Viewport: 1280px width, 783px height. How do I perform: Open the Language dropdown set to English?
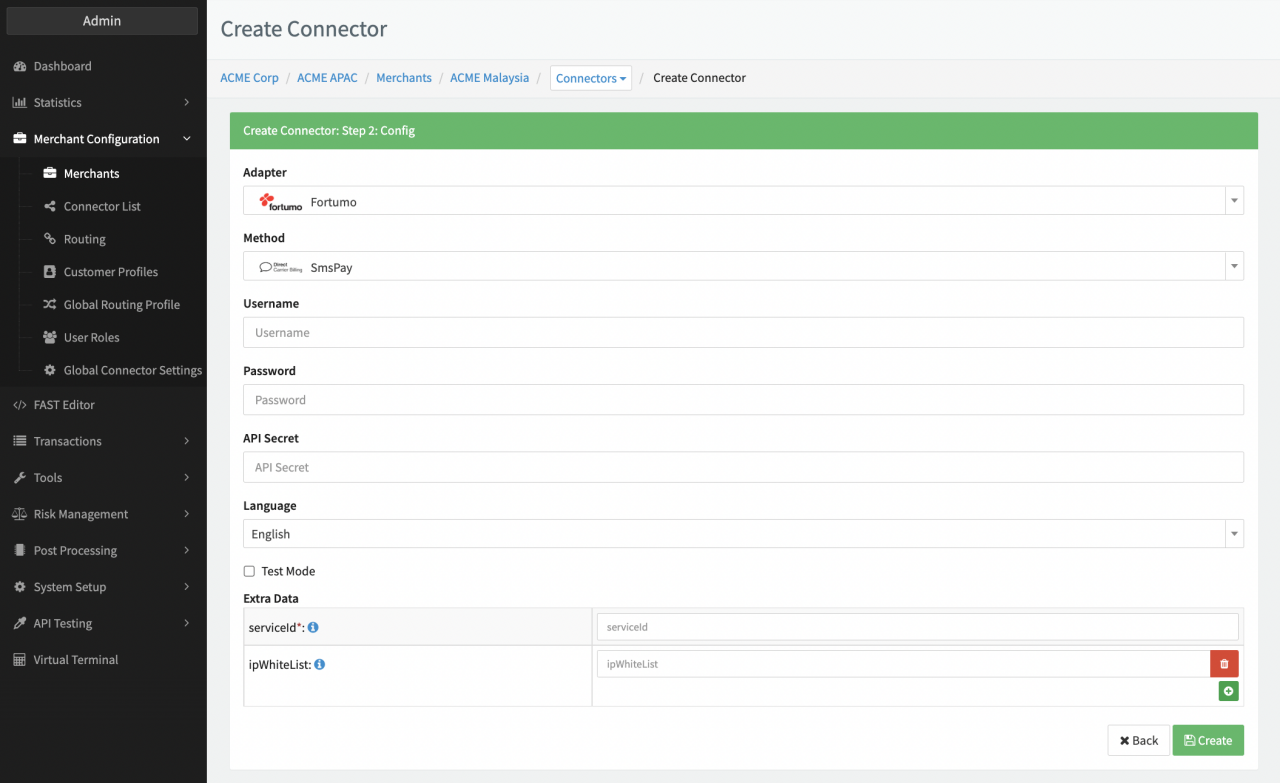[x=743, y=535]
